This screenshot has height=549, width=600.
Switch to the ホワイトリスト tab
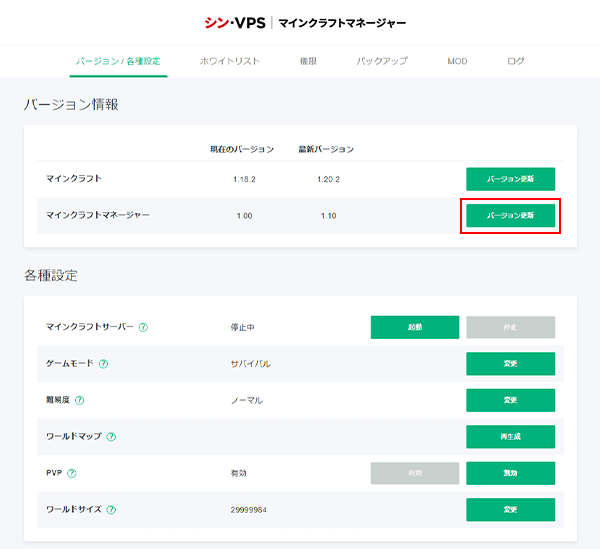230,61
